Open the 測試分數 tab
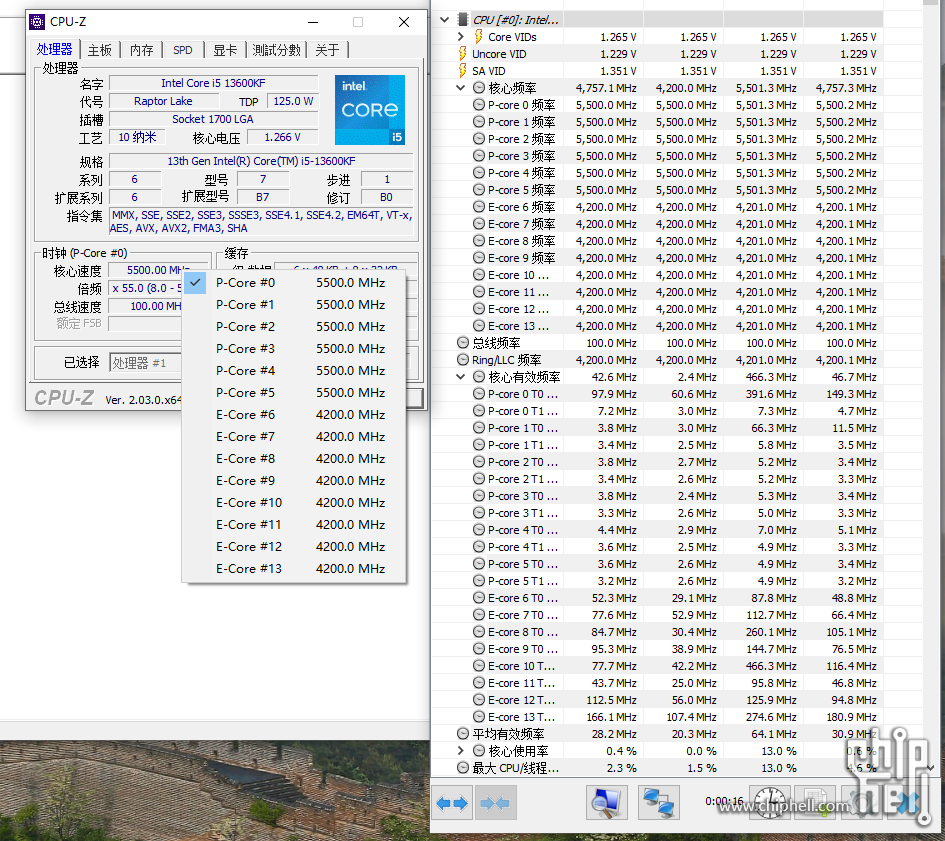The width and height of the screenshot is (945, 841). click(x=277, y=50)
